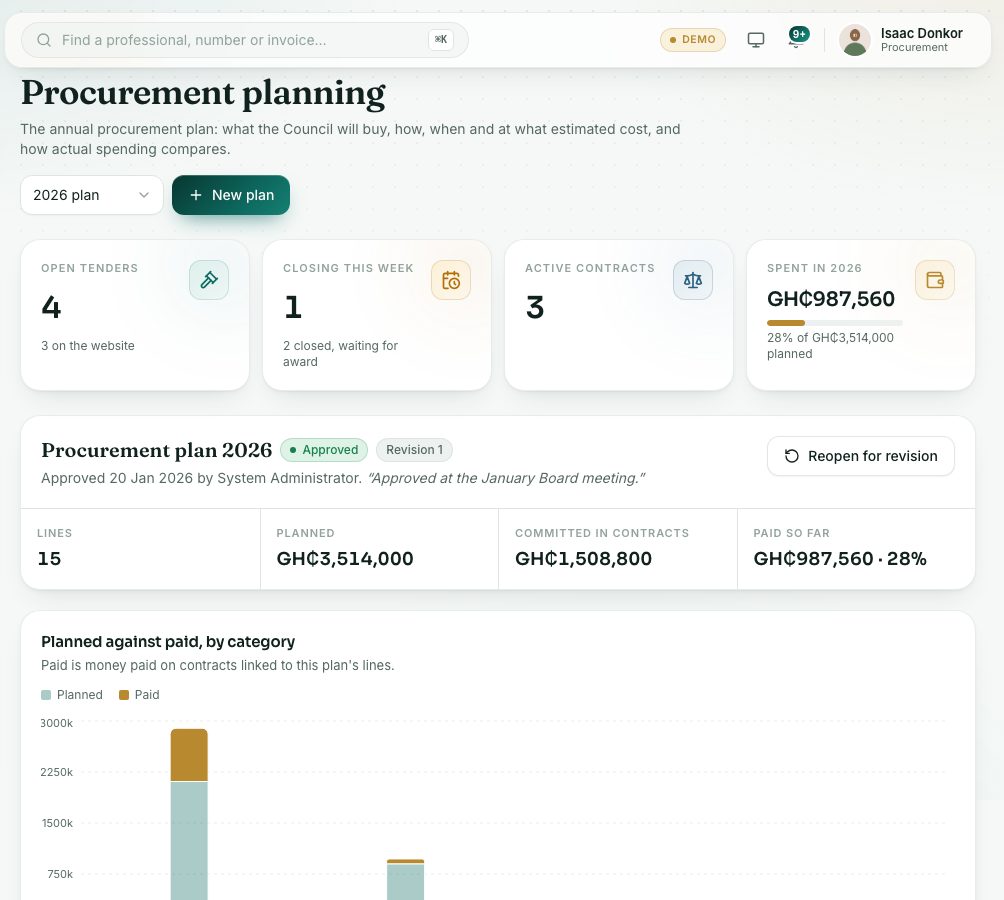Image resolution: width=1004 pixels, height=900 pixels.
Task: Click the Closing This Week count 1
Action: pyautogui.click(x=293, y=307)
